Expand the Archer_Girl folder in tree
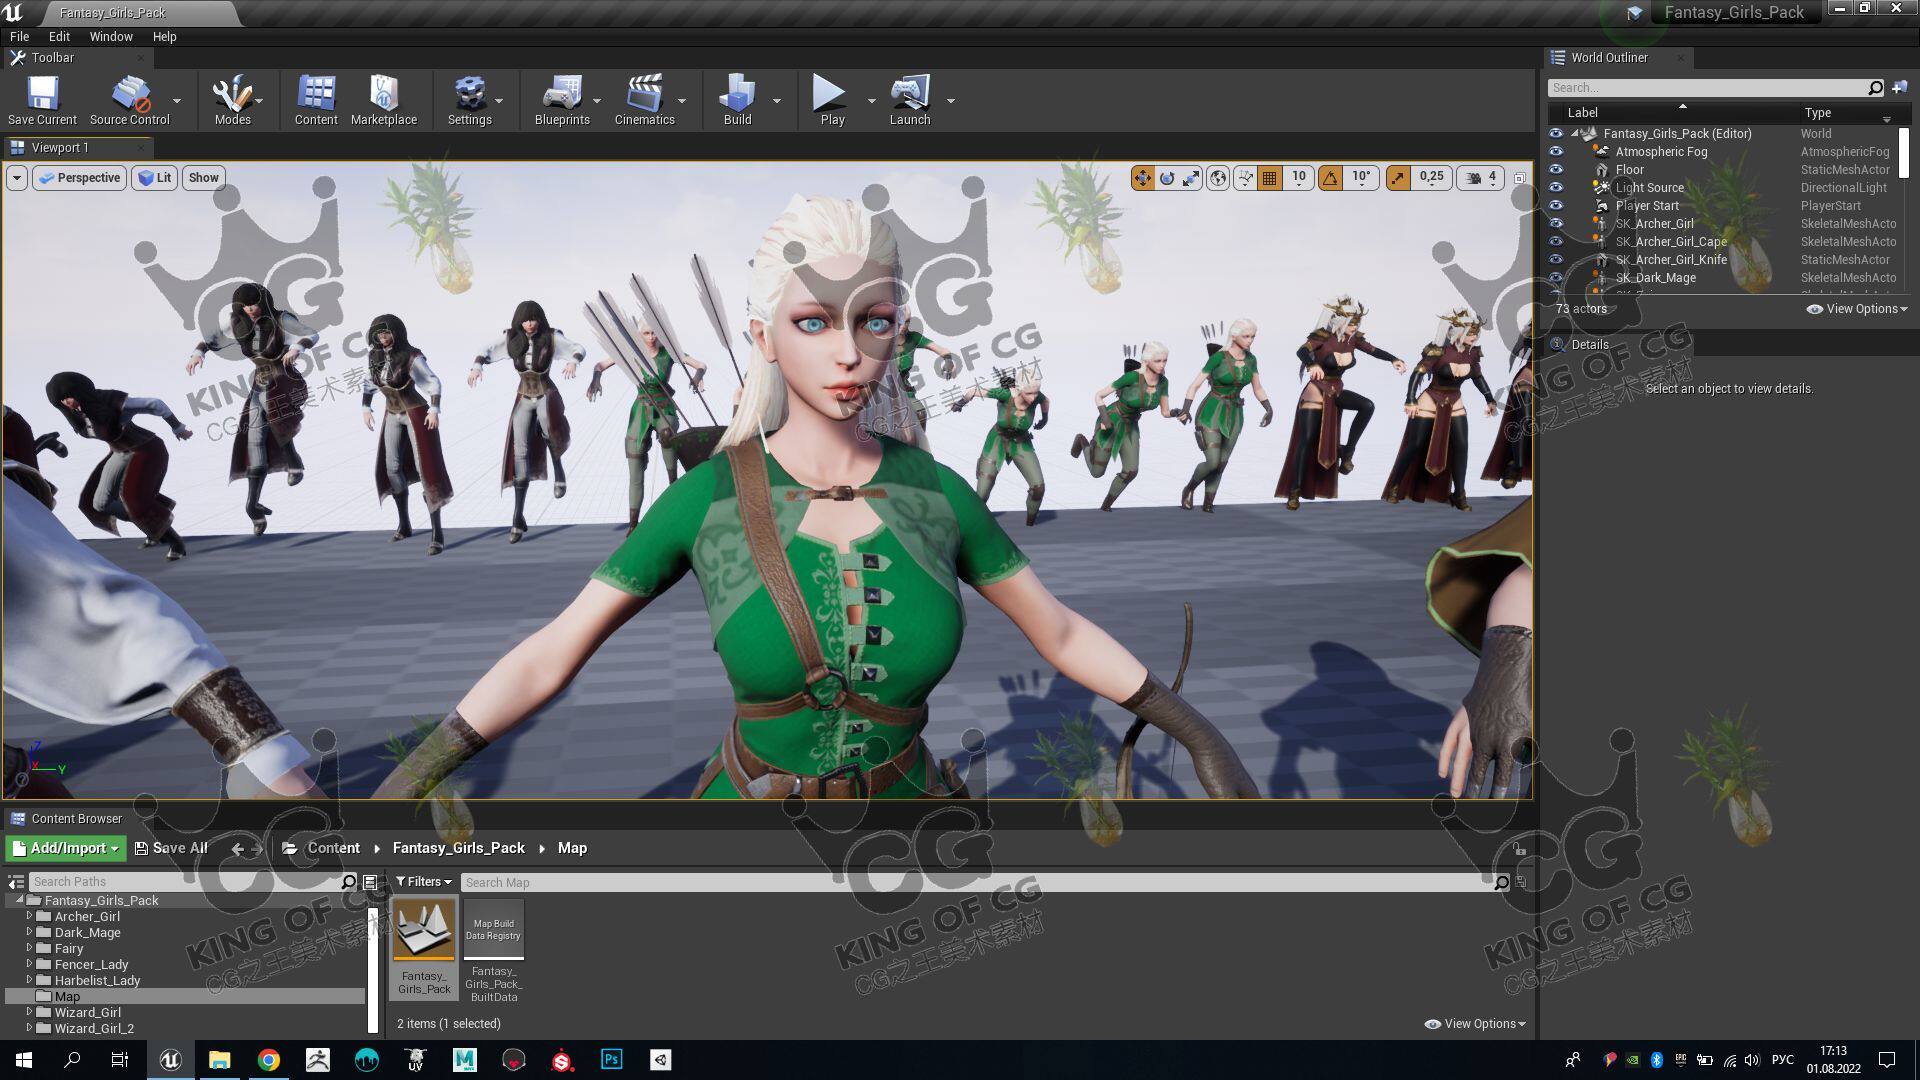Image resolution: width=1920 pixels, height=1080 pixels. [29, 916]
